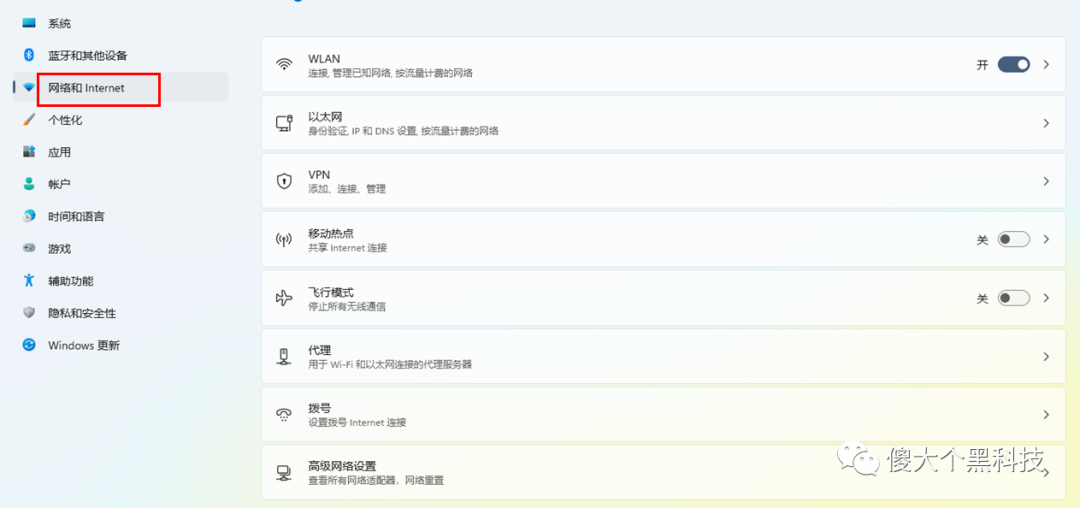The width and height of the screenshot is (1080, 508).
Task: Click the 拨号 title text
Action: point(320,408)
